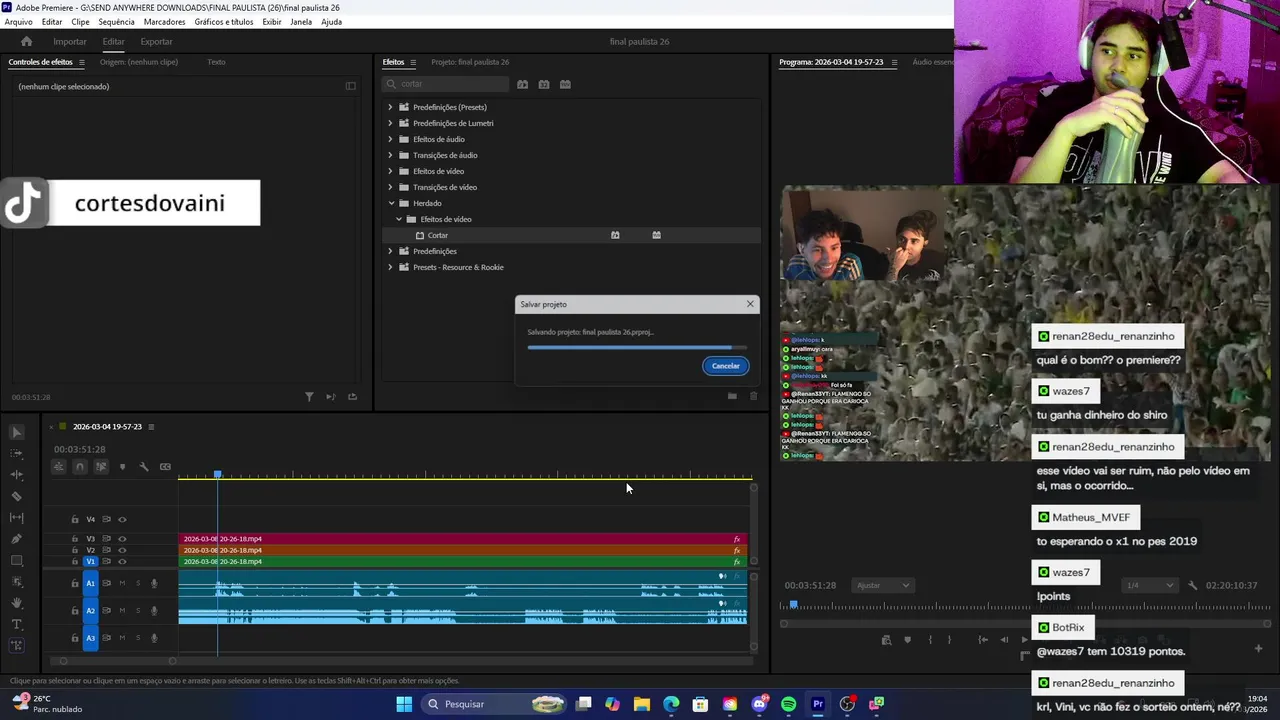Add a marker in the timeline toolbar
The image size is (1280, 720).
(x=123, y=467)
